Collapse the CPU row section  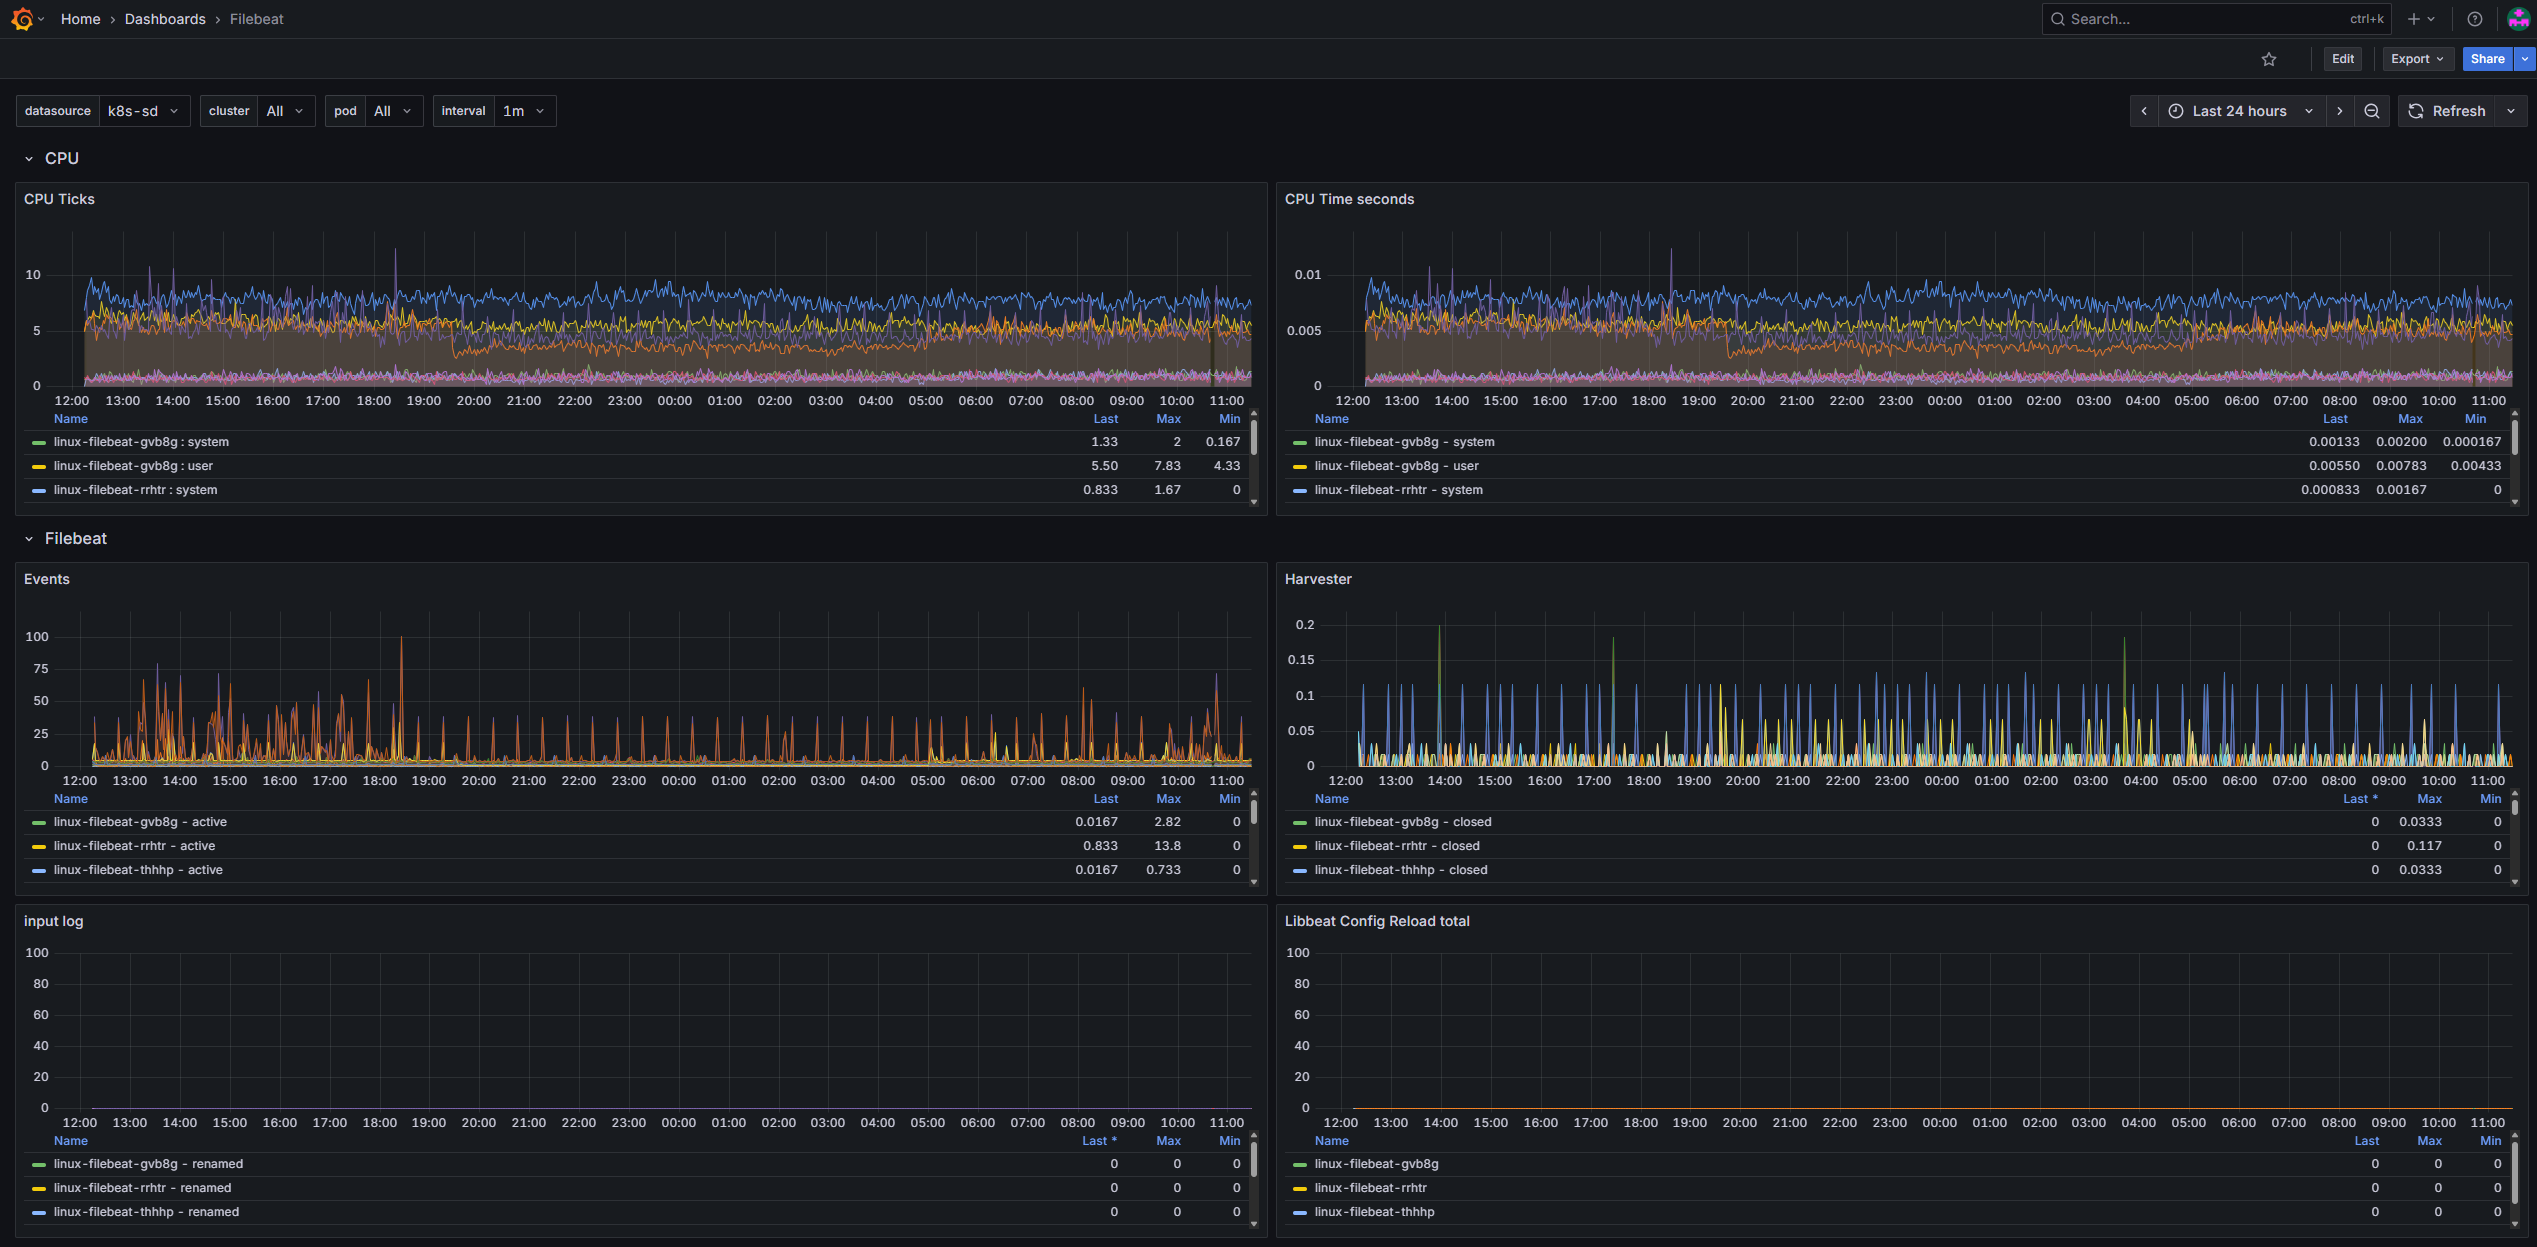pyautogui.click(x=29, y=158)
